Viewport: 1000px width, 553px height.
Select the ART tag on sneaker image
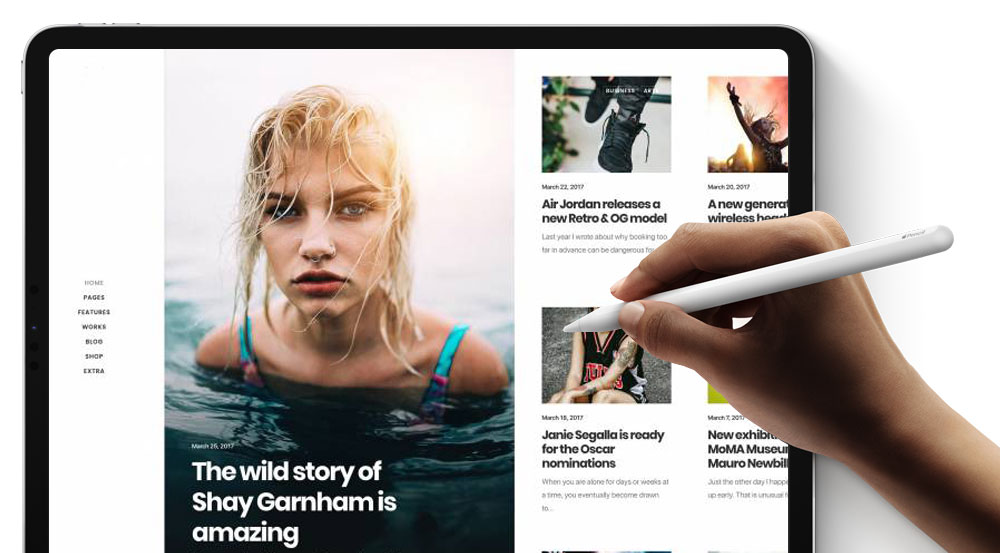pyautogui.click(x=650, y=91)
